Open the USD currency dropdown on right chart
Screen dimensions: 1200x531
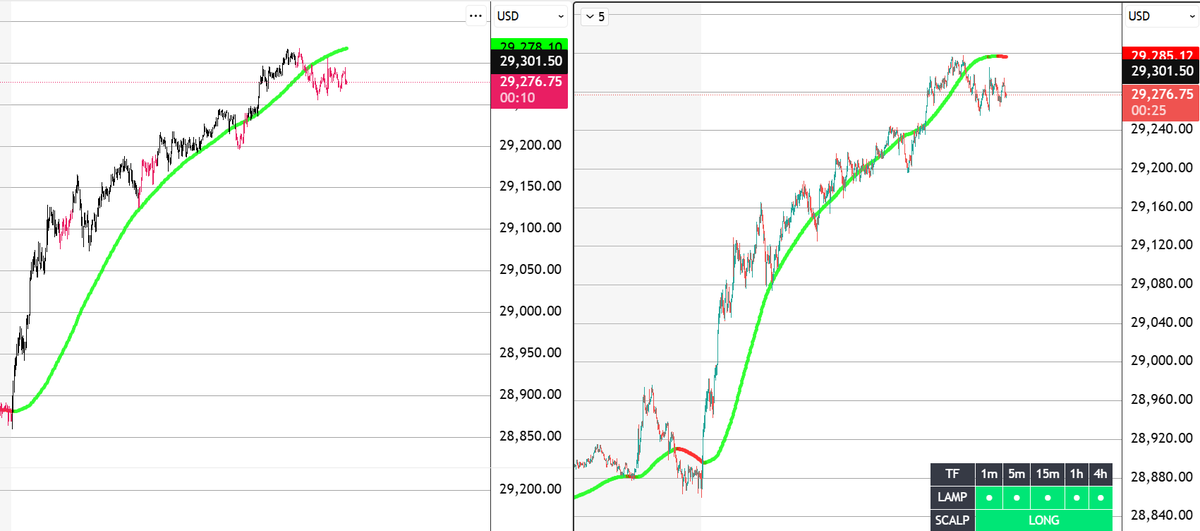(x=1160, y=16)
